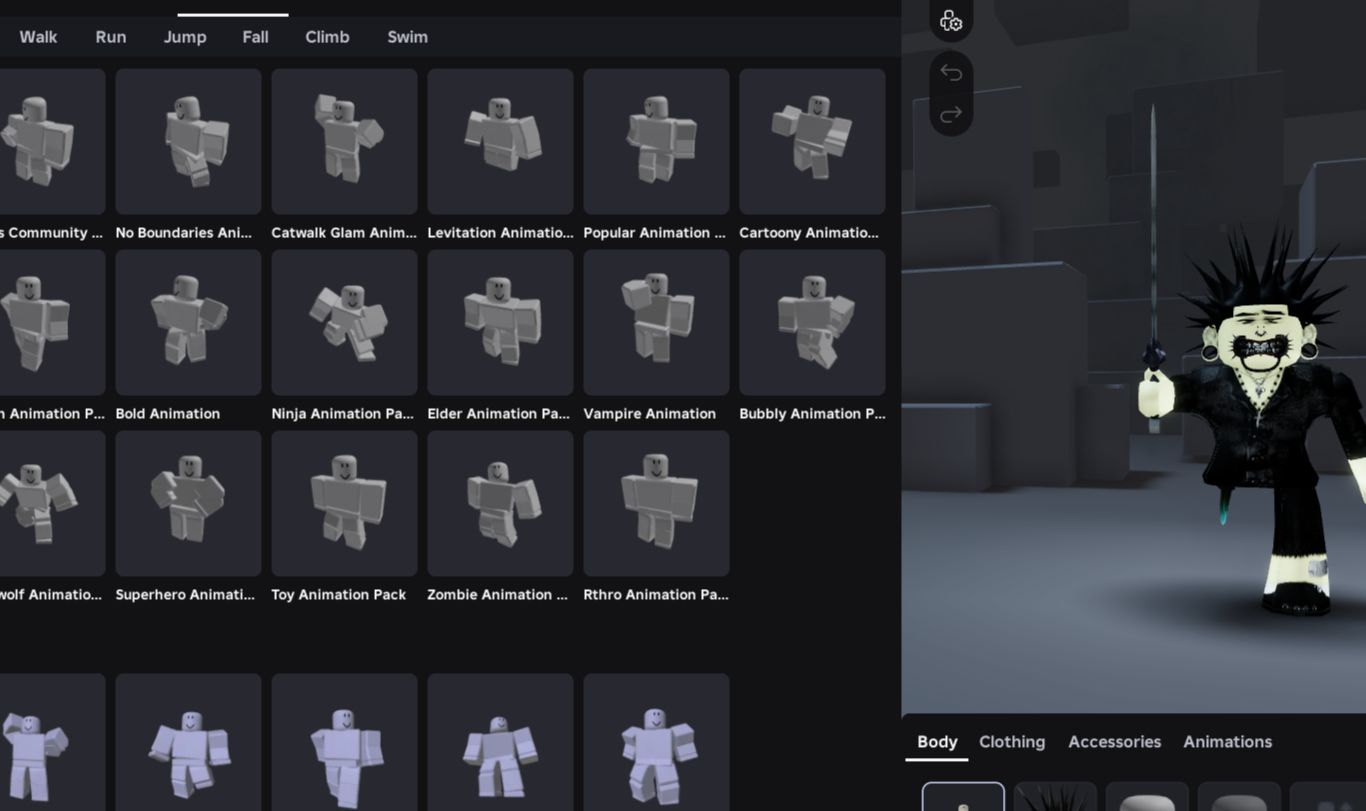Image resolution: width=1366 pixels, height=811 pixels.
Task: Select Catwalk Glam animation thumbnail
Action: pos(344,141)
